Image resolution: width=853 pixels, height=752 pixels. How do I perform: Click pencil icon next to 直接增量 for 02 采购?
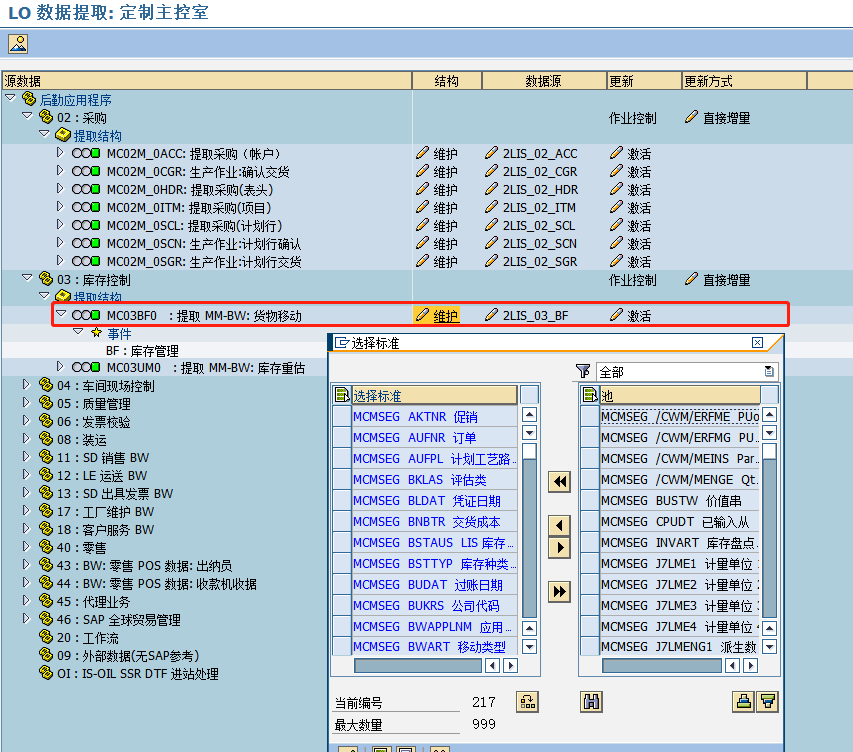[691, 118]
